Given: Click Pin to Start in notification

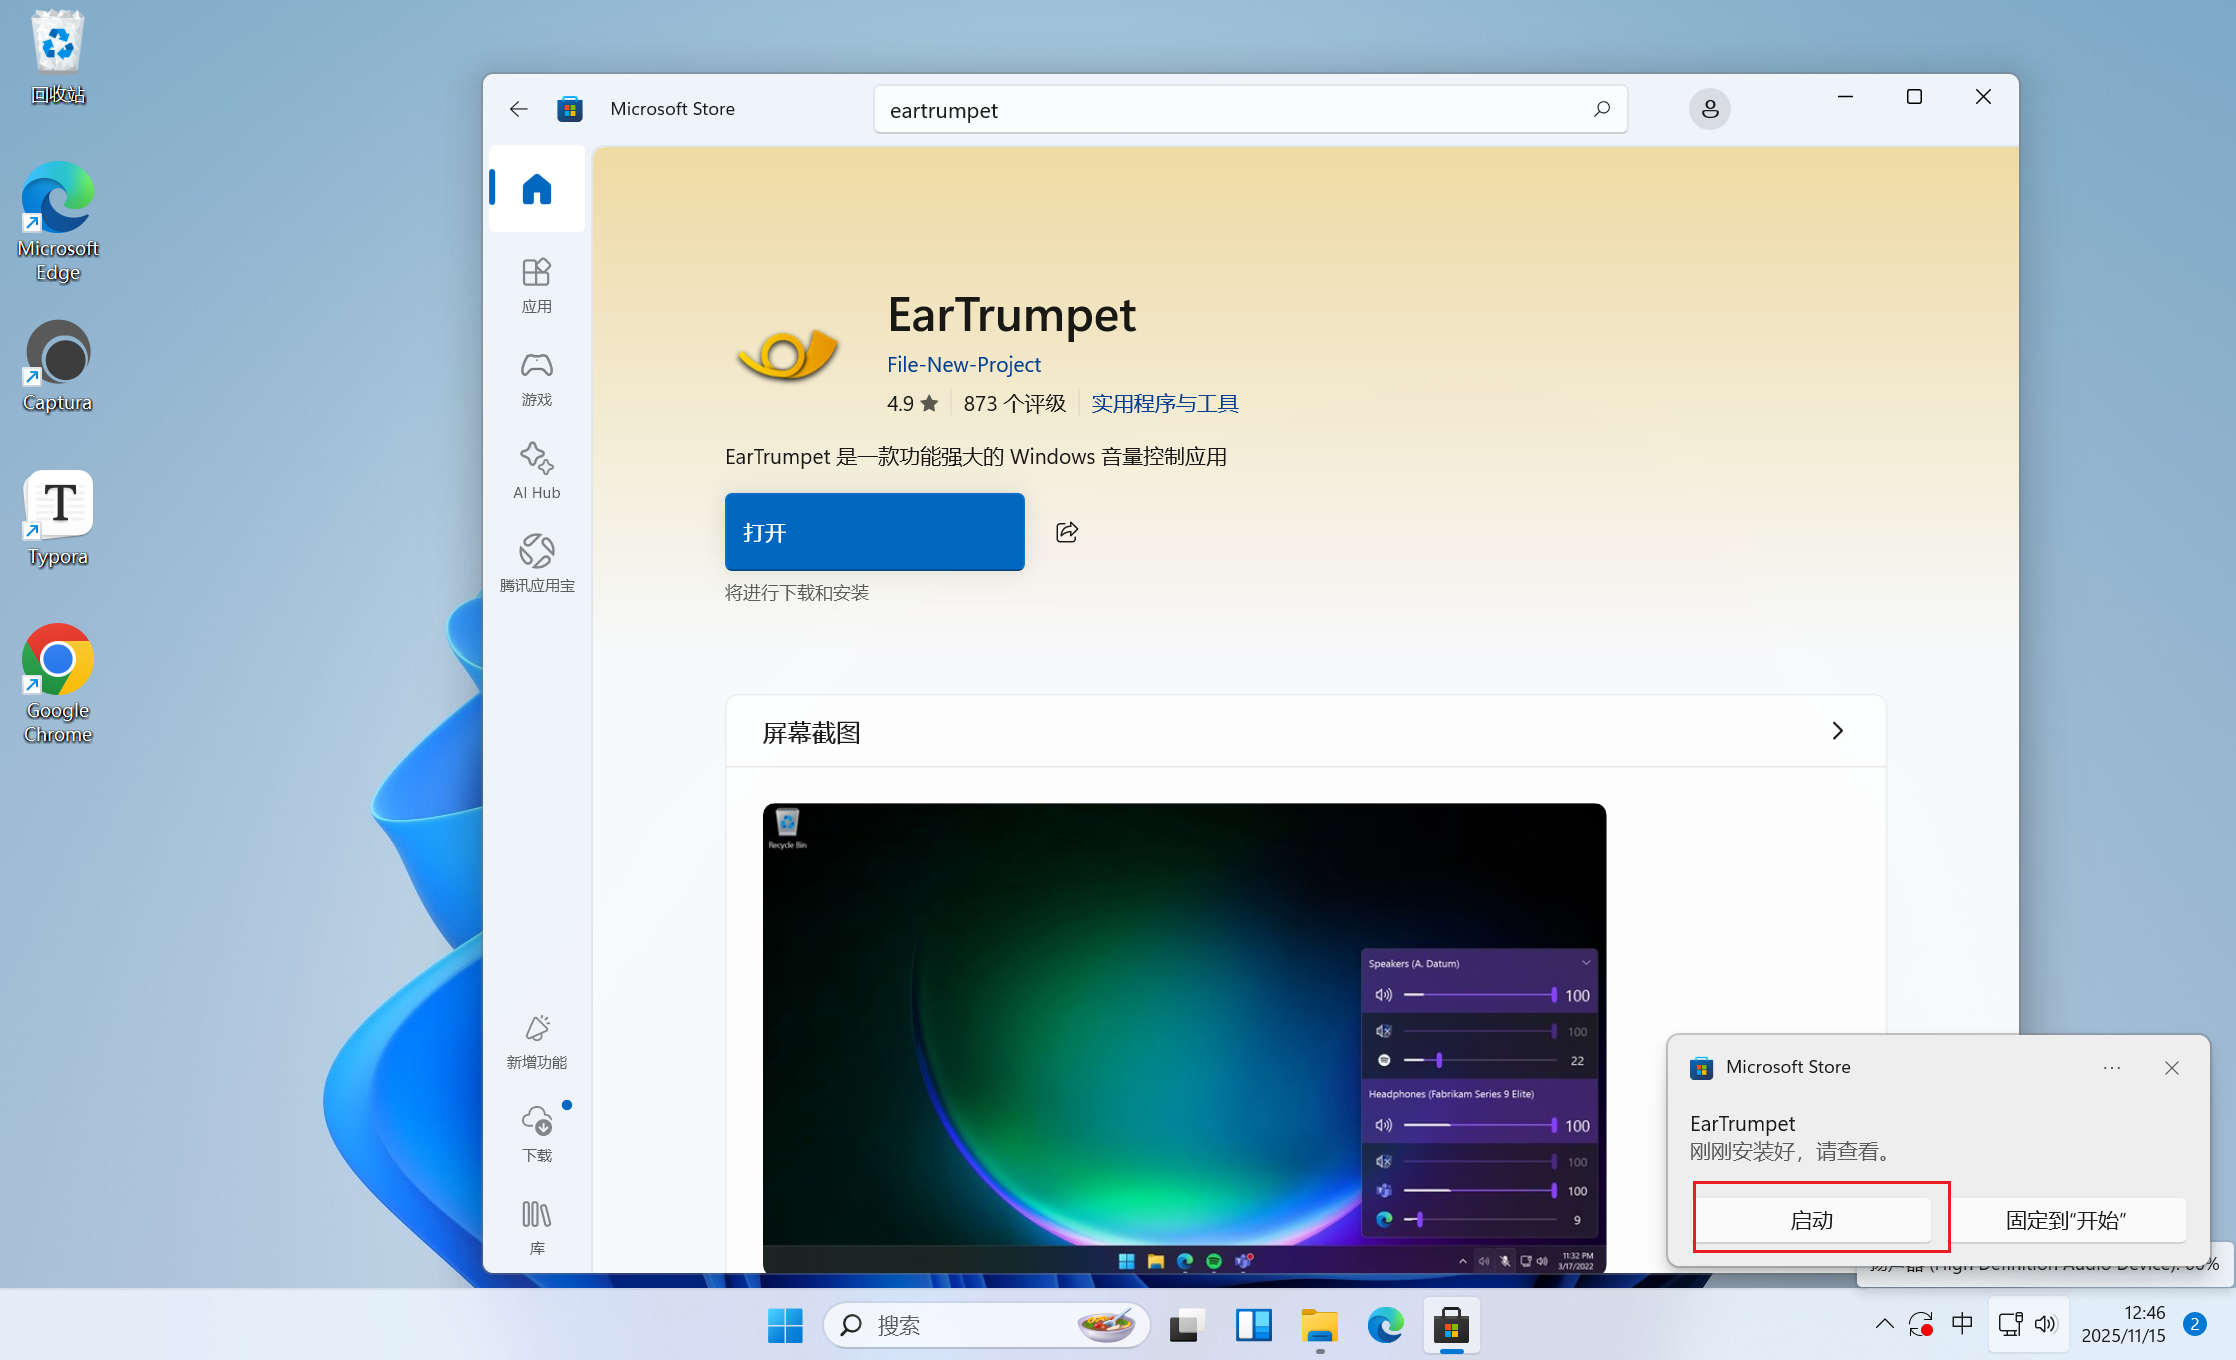Looking at the screenshot, I should tap(2065, 1220).
